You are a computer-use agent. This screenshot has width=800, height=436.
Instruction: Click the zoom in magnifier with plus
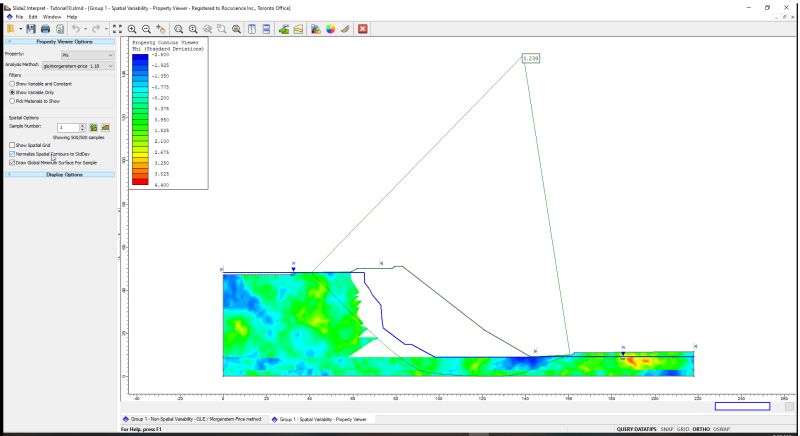coord(132,29)
